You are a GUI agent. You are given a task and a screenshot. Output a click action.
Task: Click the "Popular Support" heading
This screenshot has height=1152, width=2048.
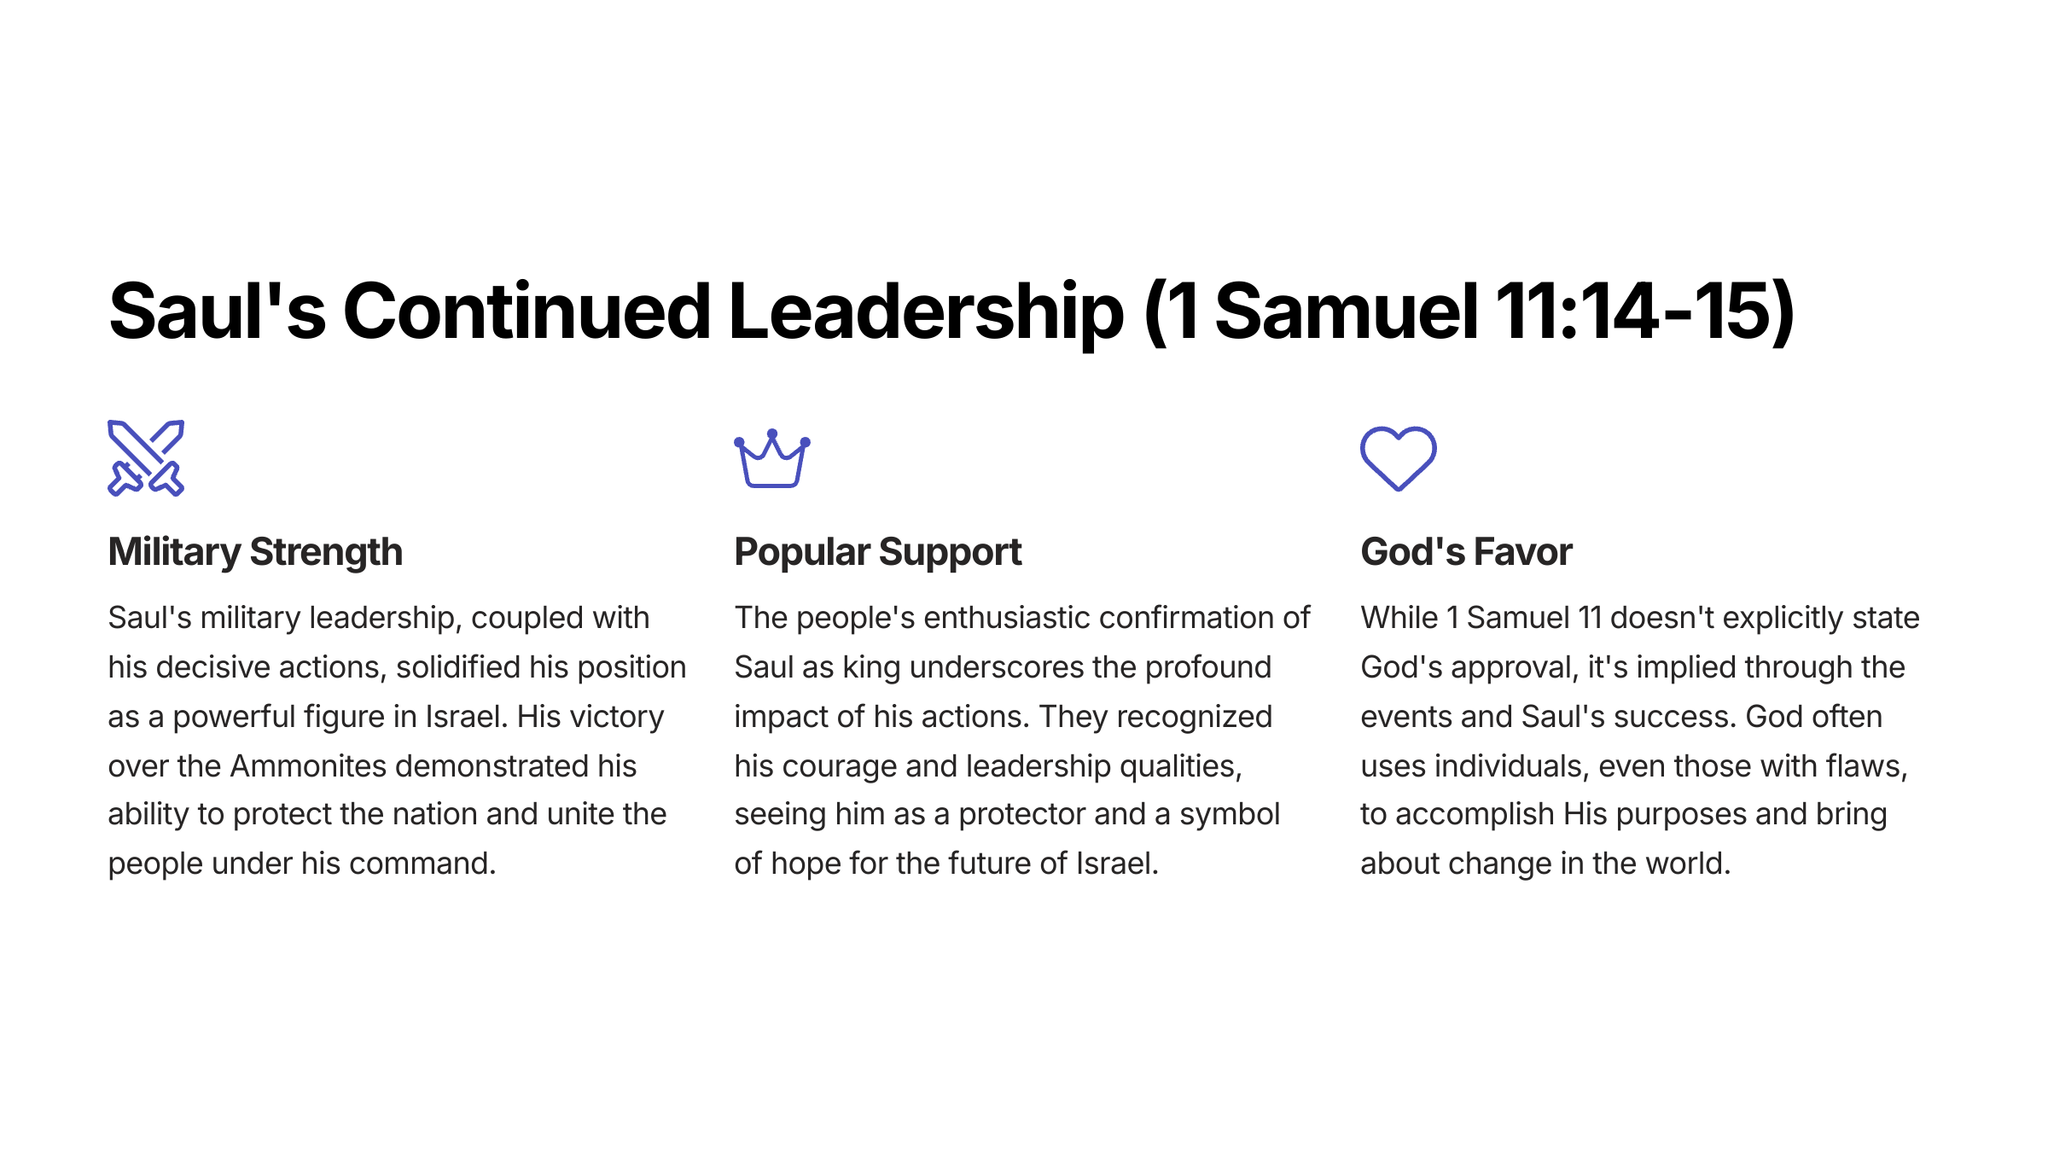(x=877, y=552)
